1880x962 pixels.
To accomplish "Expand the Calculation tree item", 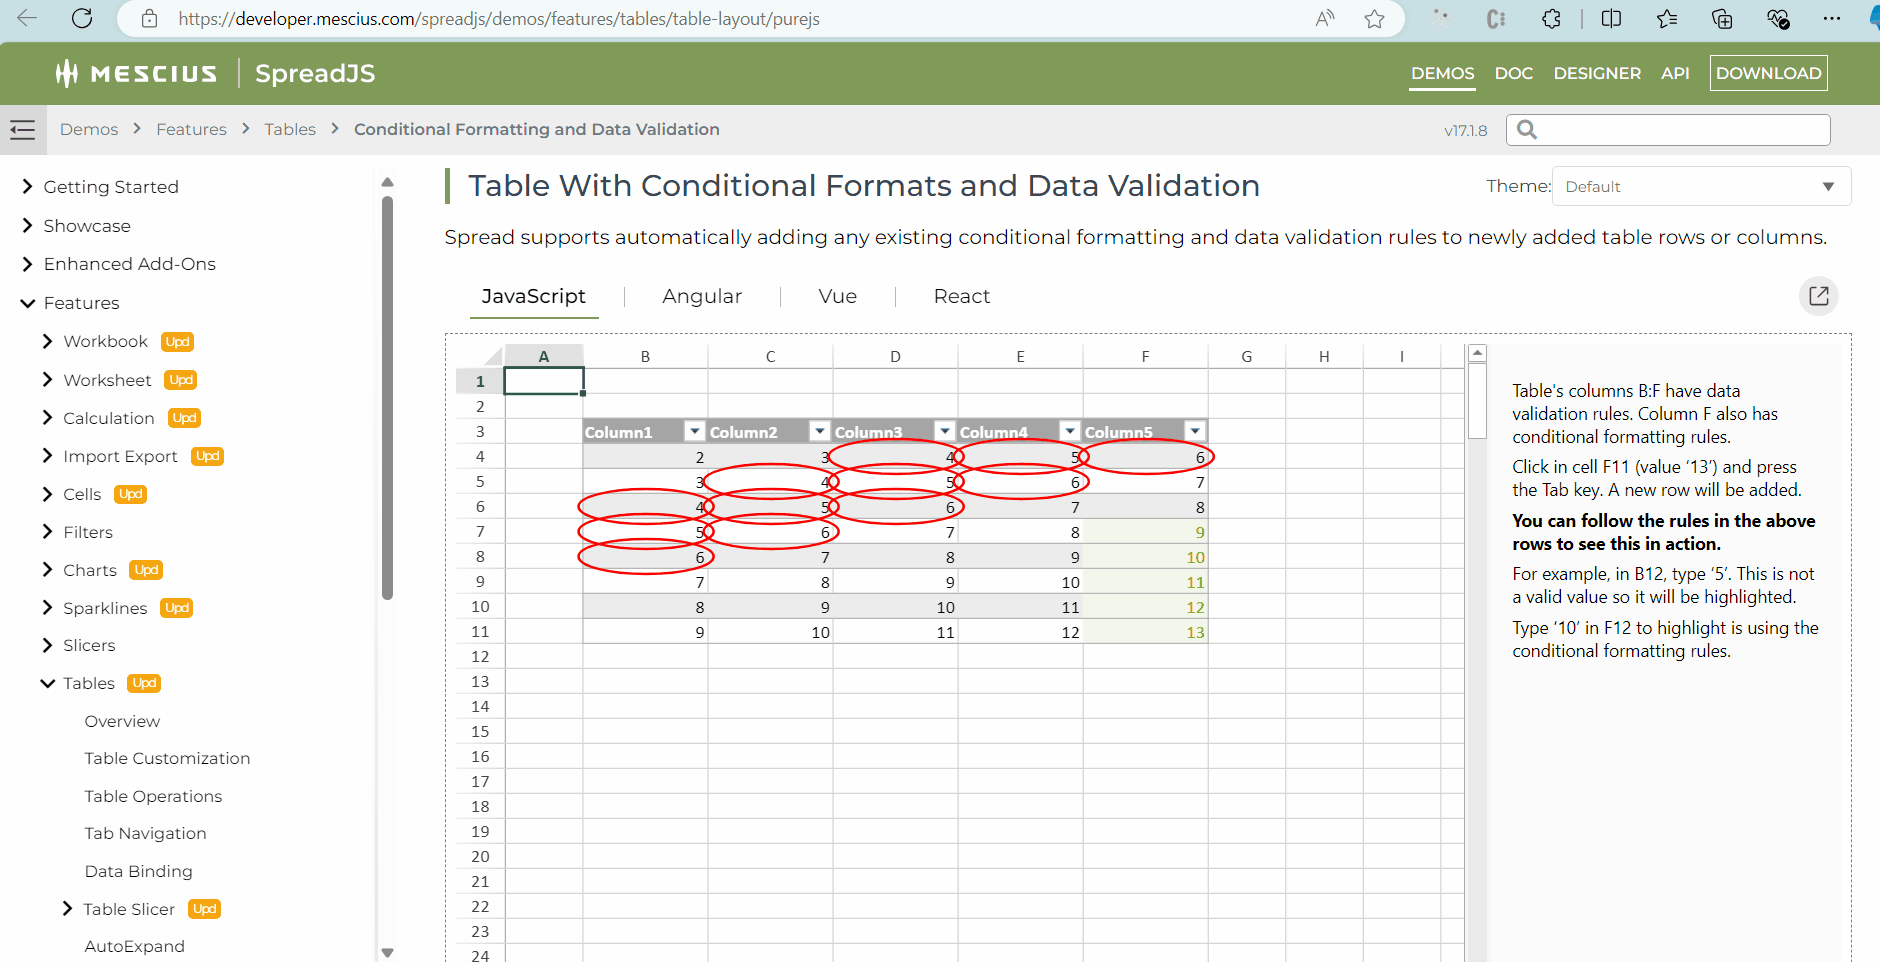I will (47, 418).
